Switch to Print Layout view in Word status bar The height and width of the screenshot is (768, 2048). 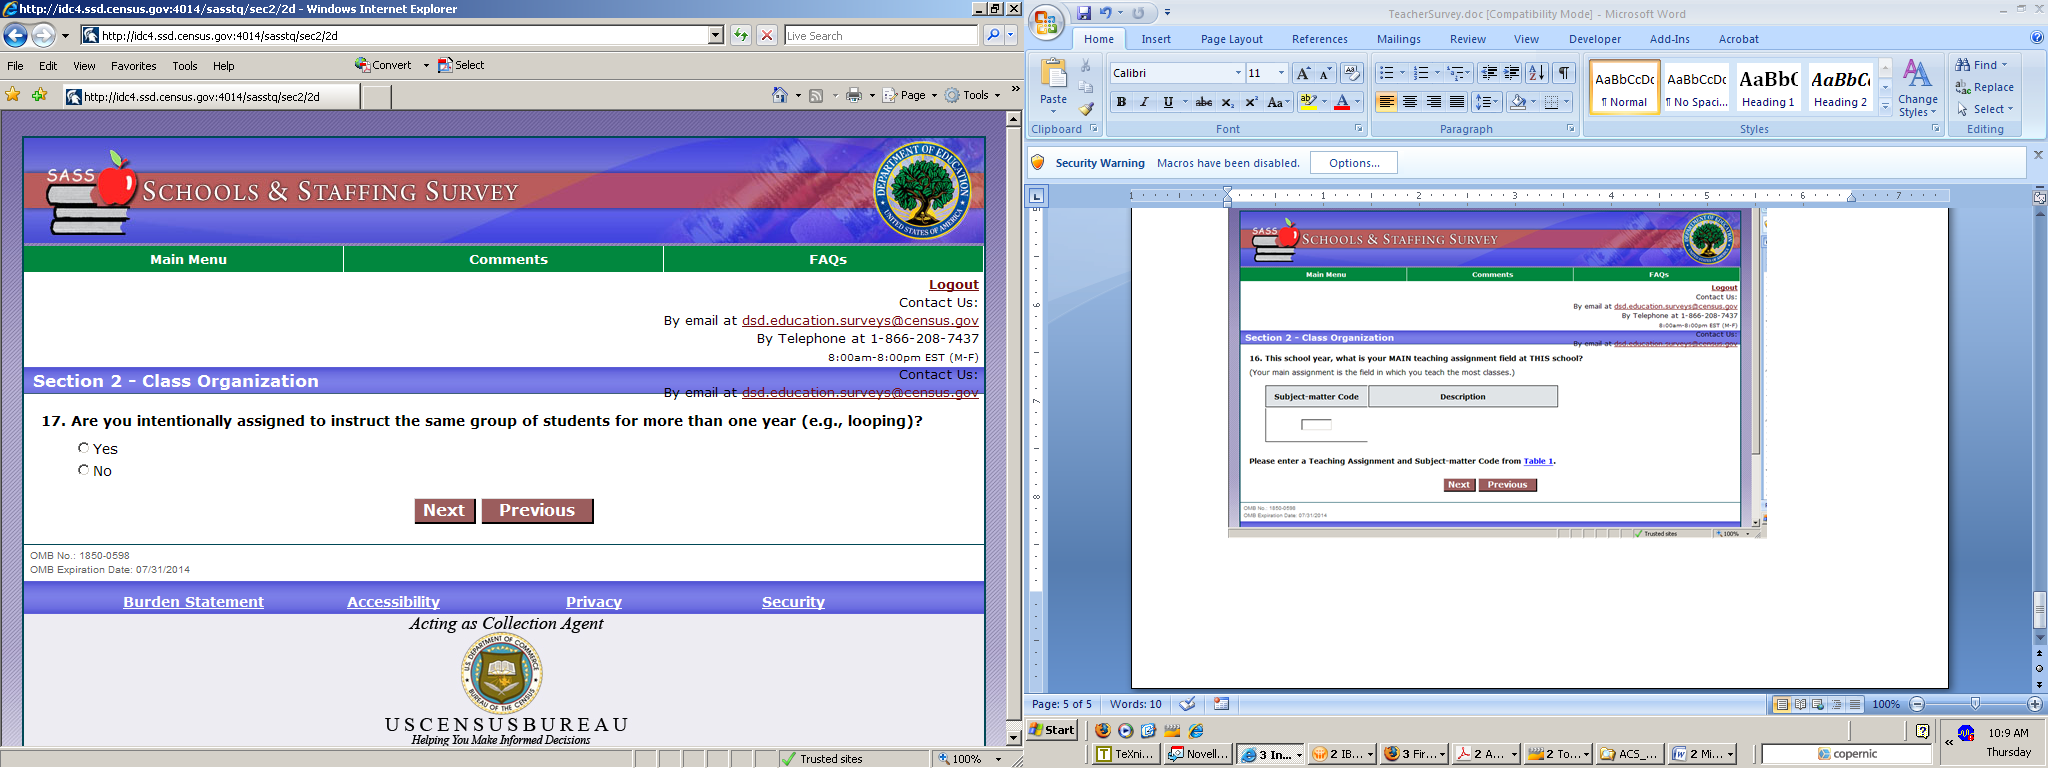pyautogui.click(x=1782, y=704)
